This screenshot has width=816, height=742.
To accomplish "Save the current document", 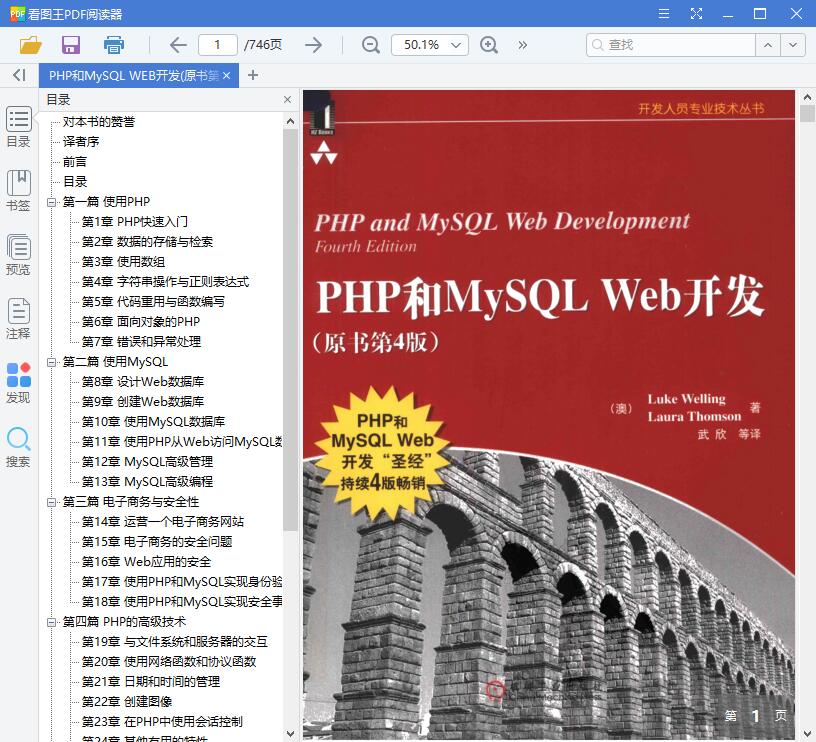I will (70, 45).
